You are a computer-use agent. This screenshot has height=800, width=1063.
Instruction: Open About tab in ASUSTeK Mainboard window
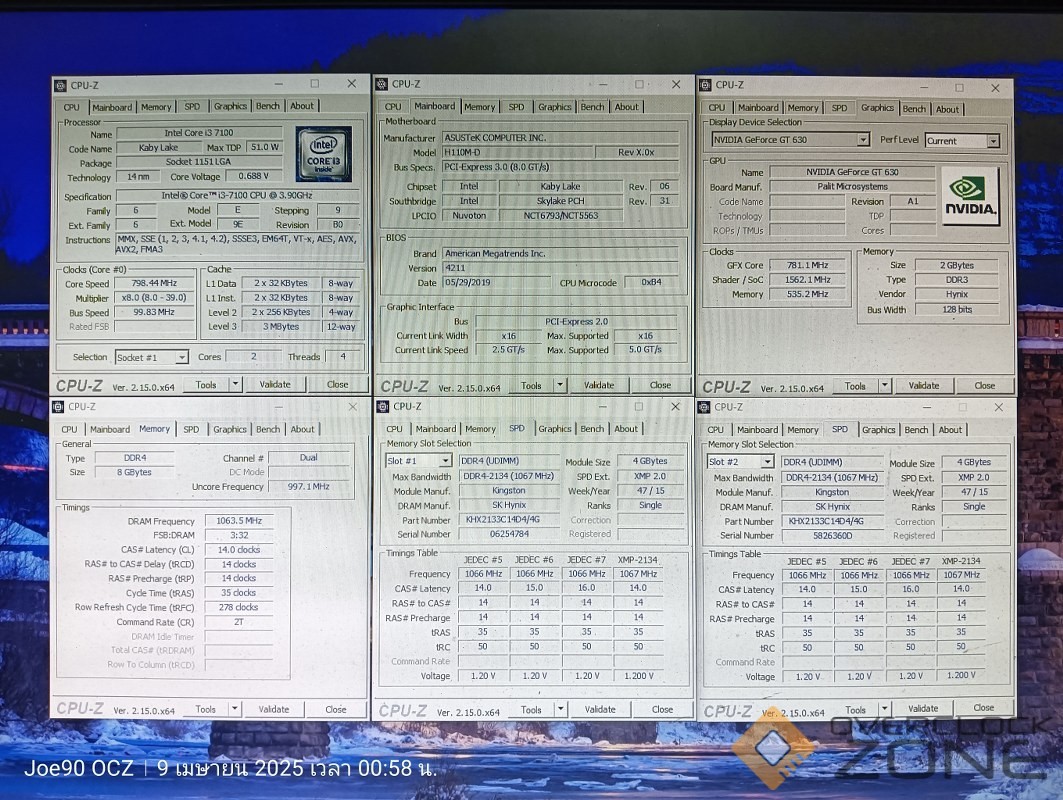[626, 107]
